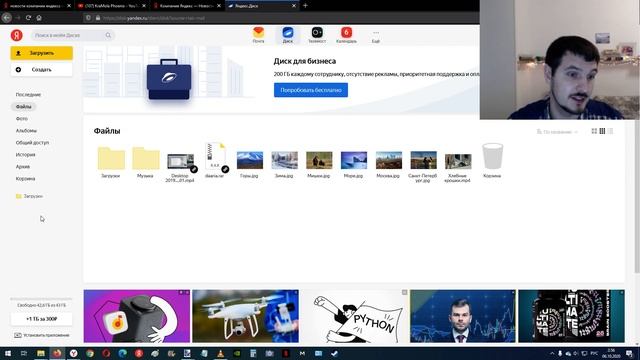Click the +1 ТБ за 300₽ button
The height and width of the screenshot is (360, 640).
[x=41, y=319]
